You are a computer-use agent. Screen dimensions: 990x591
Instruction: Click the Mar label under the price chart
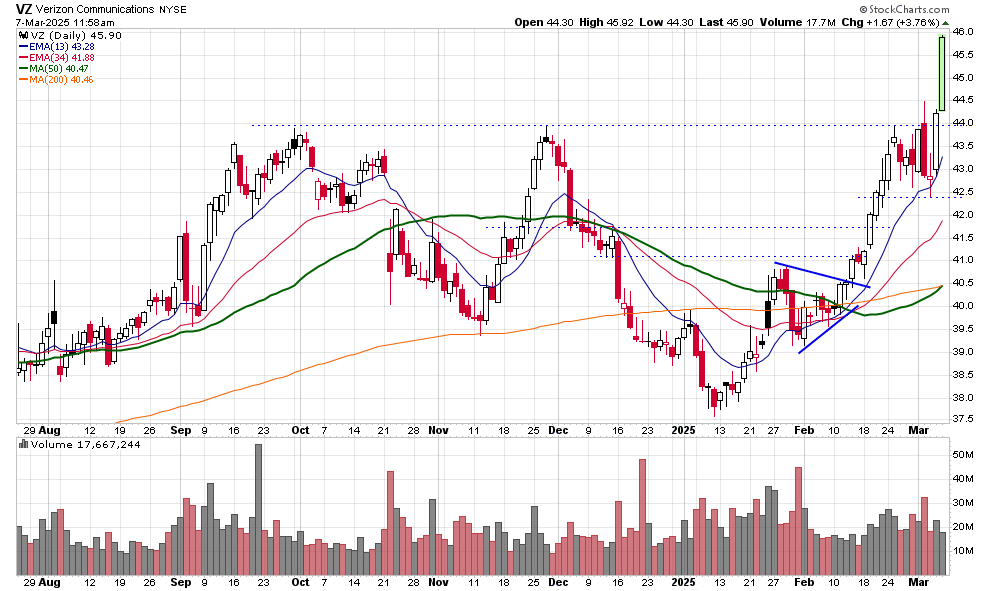coord(918,431)
